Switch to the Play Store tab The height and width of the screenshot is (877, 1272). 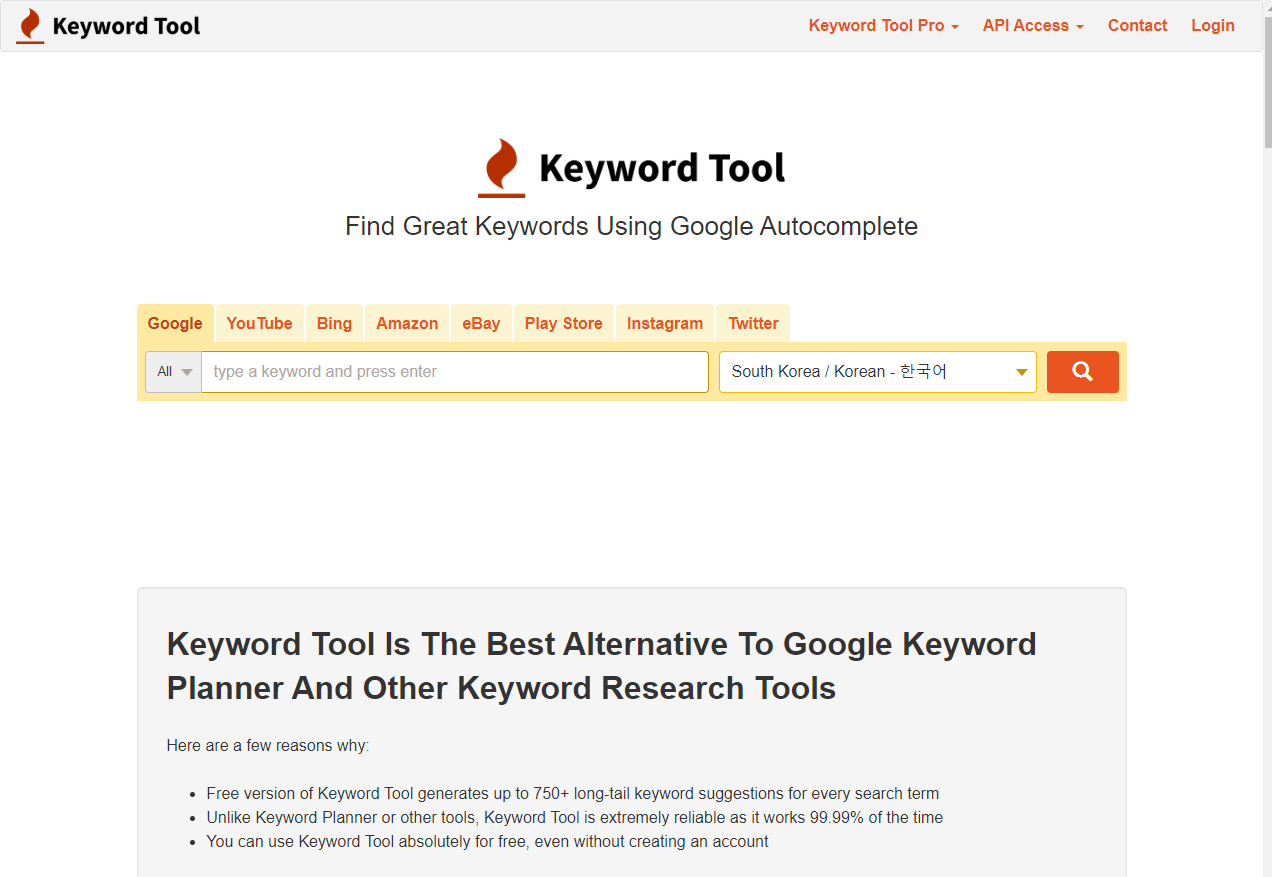pos(563,323)
